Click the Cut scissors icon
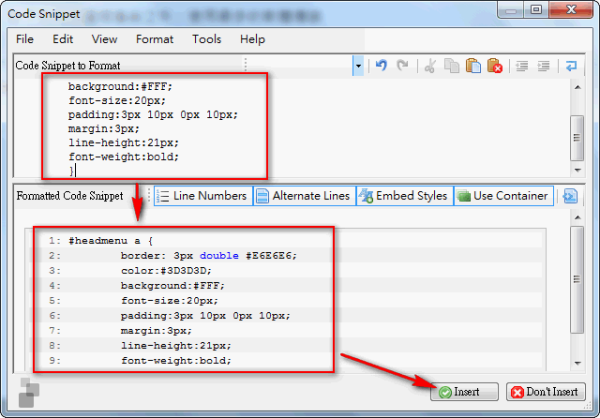This screenshot has width=600, height=418. (x=430, y=65)
